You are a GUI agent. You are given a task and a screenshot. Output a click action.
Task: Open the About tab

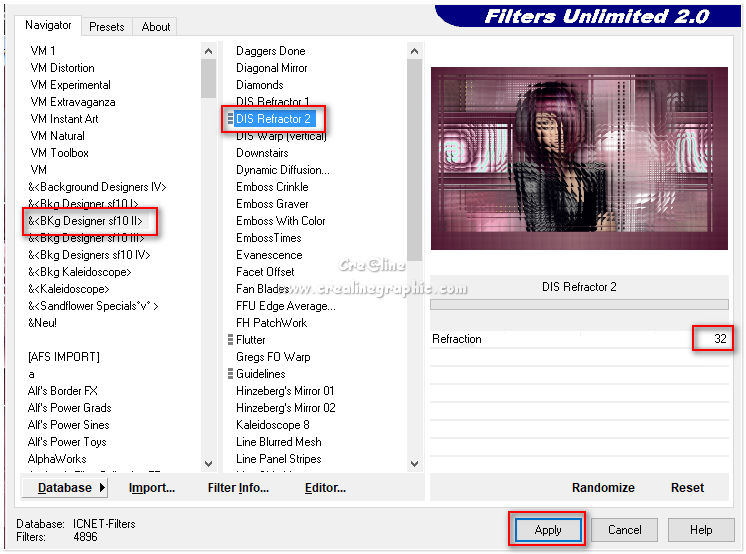coord(156,27)
